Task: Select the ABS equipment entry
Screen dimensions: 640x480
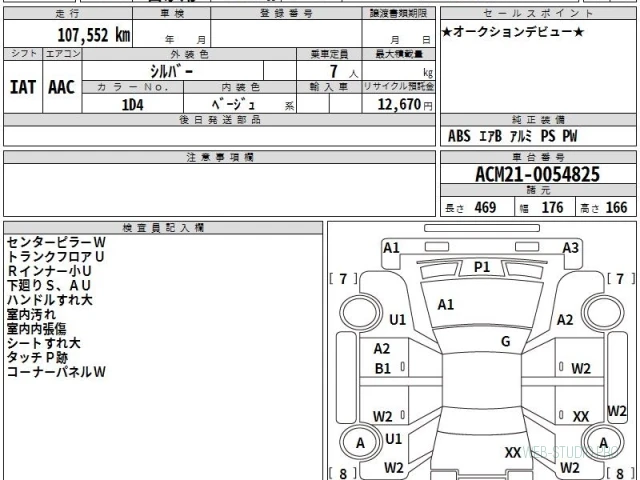Action: pyautogui.click(x=459, y=136)
